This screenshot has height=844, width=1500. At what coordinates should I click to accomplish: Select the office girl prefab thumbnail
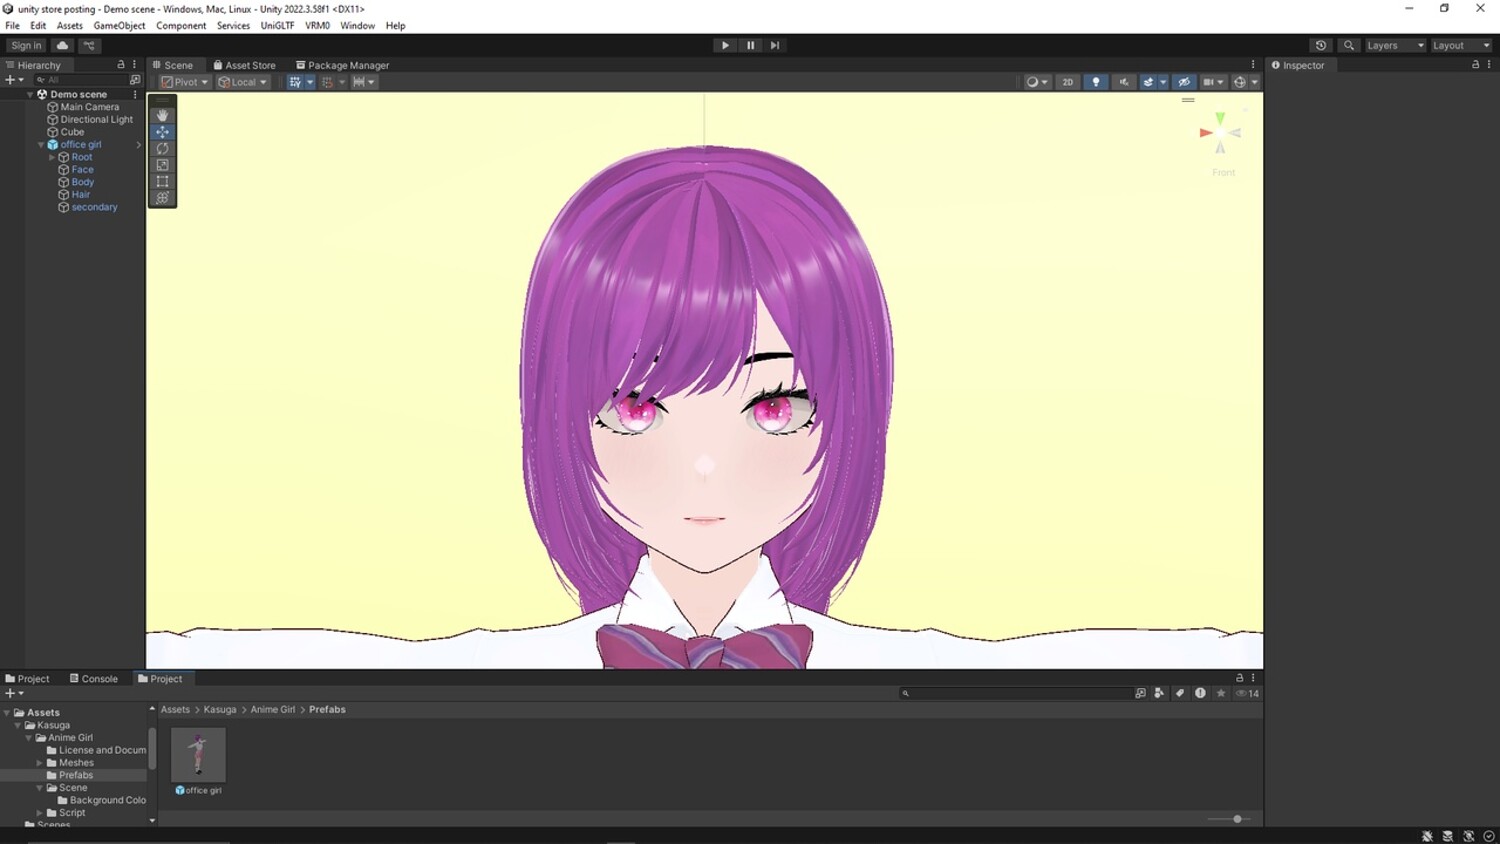click(198, 754)
